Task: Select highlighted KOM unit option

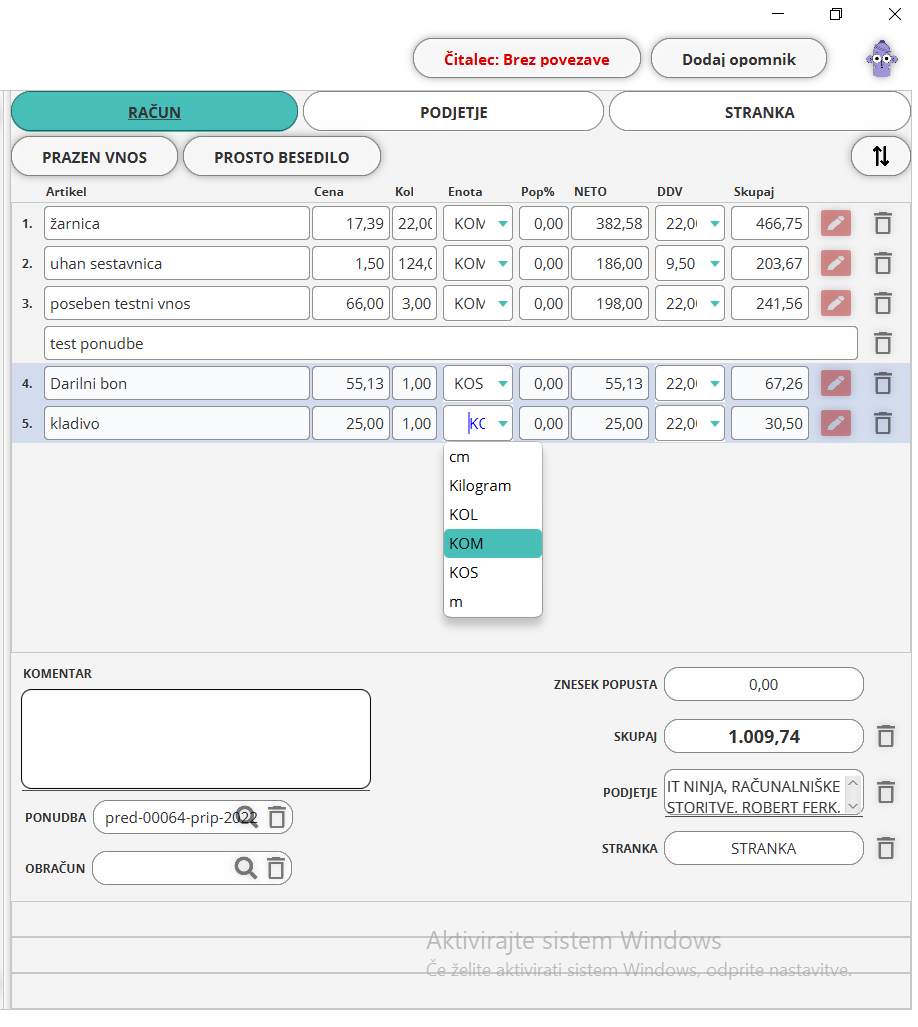Action: click(x=492, y=543)
